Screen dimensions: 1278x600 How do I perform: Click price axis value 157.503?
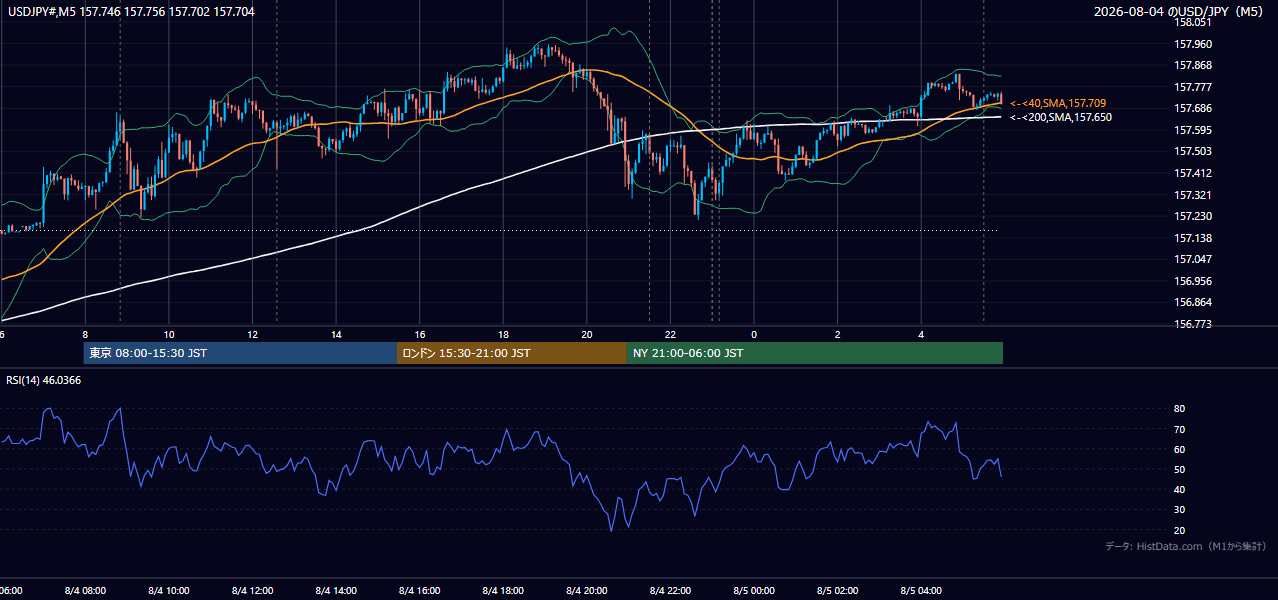[1193, 151]
